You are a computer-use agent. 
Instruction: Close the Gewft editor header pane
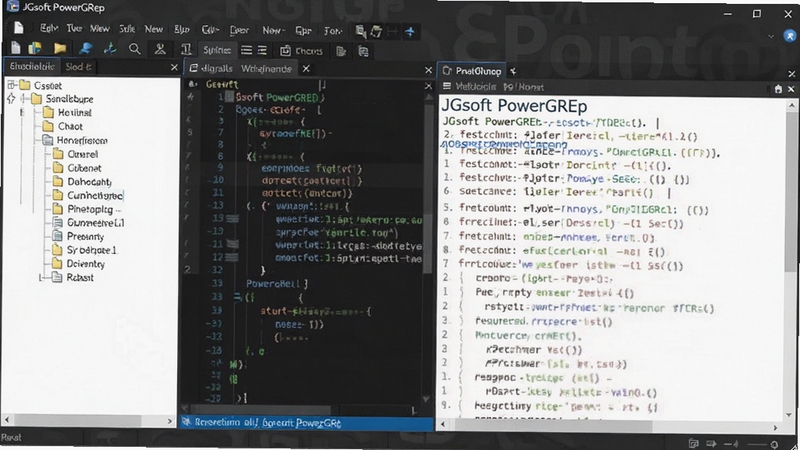[428, 86]
